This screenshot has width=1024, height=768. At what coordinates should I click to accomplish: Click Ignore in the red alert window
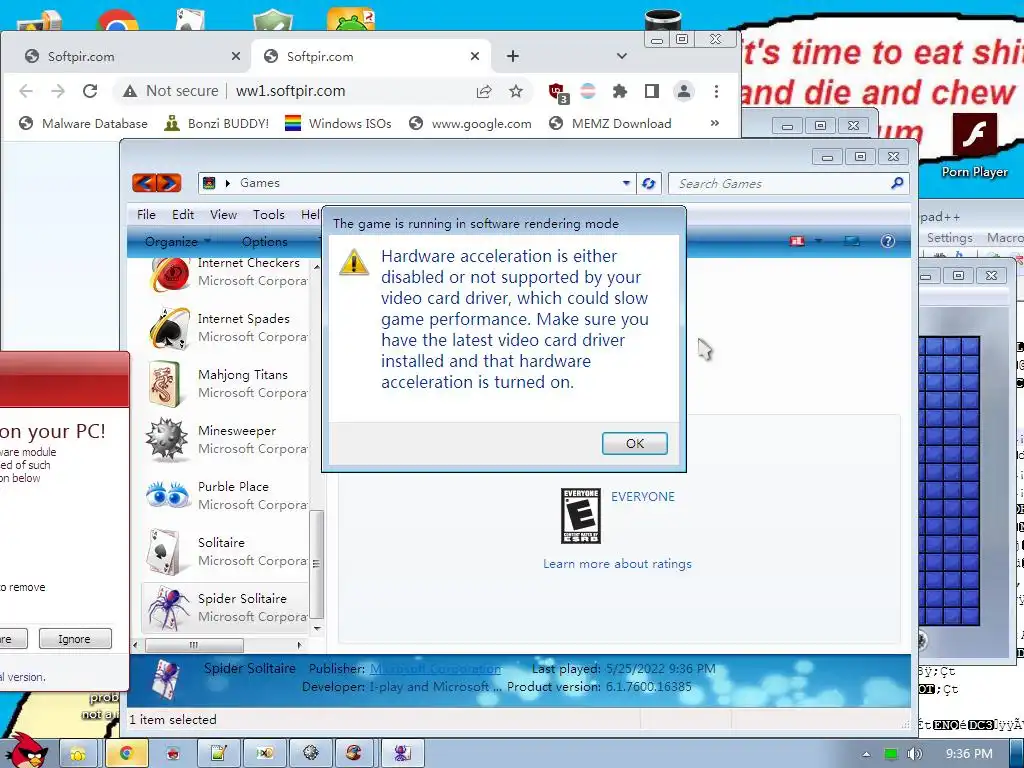(74, 639)
